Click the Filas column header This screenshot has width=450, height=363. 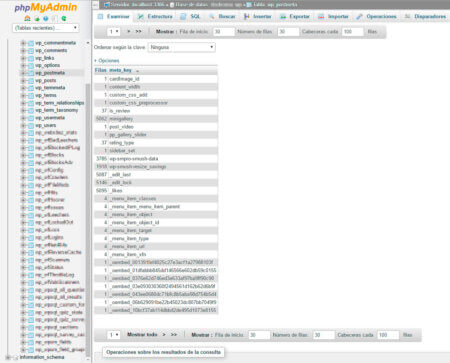click(x=101, y=70)
